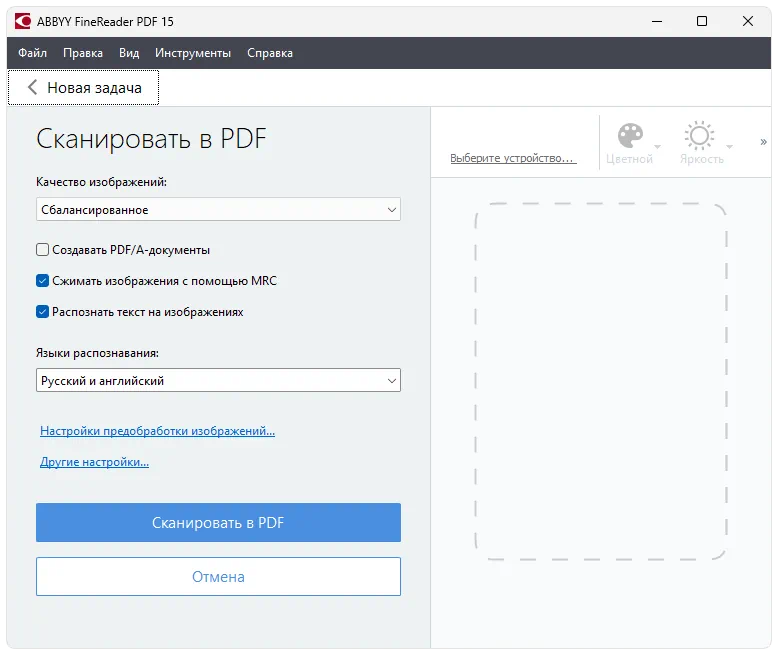Screen dimensions: 778x657
Task: Open the Яркость brightness dropdown arrow
Action: (x=729, y=146)
